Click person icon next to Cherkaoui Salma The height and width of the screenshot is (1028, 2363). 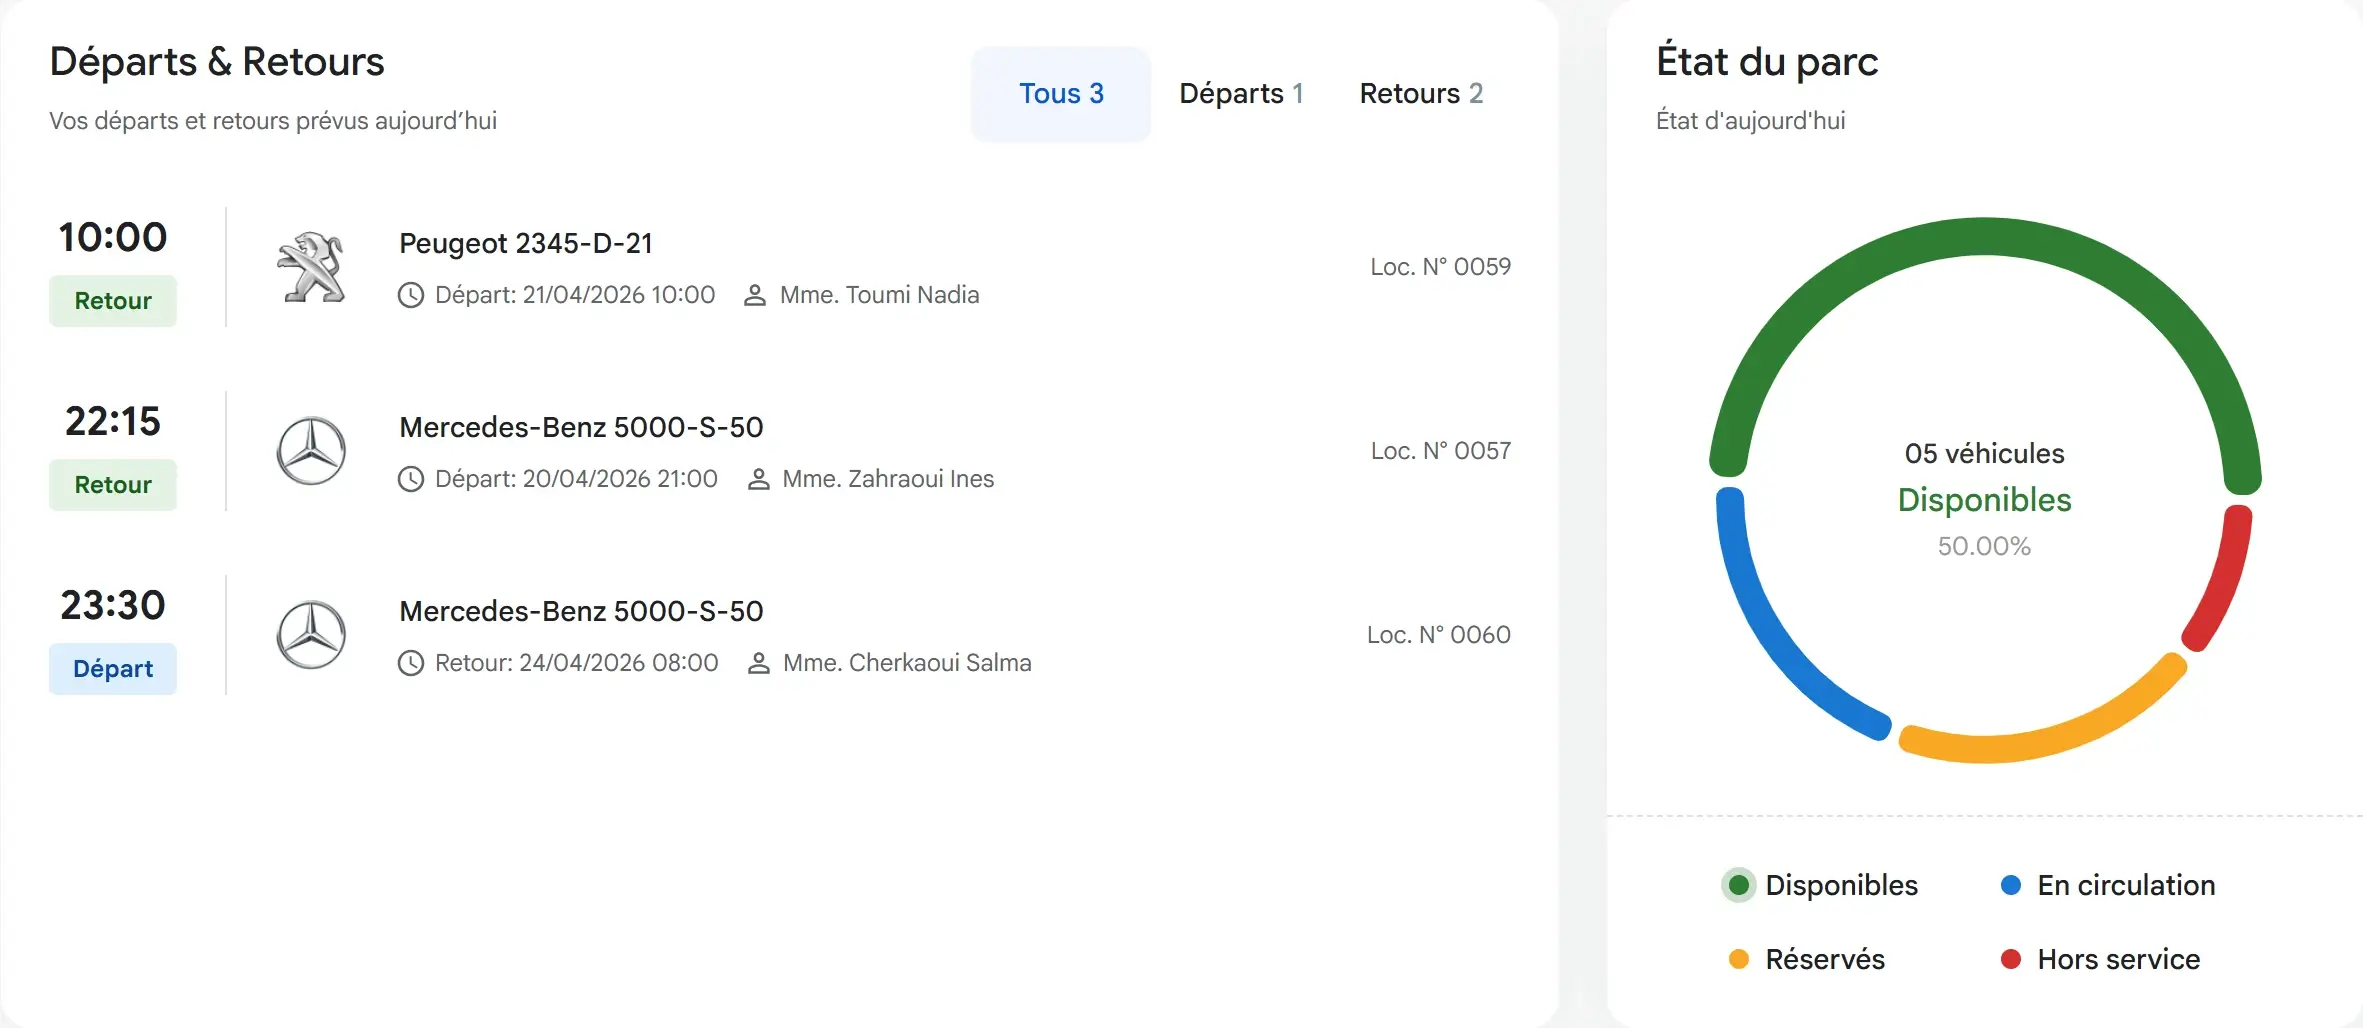point(759,663)
